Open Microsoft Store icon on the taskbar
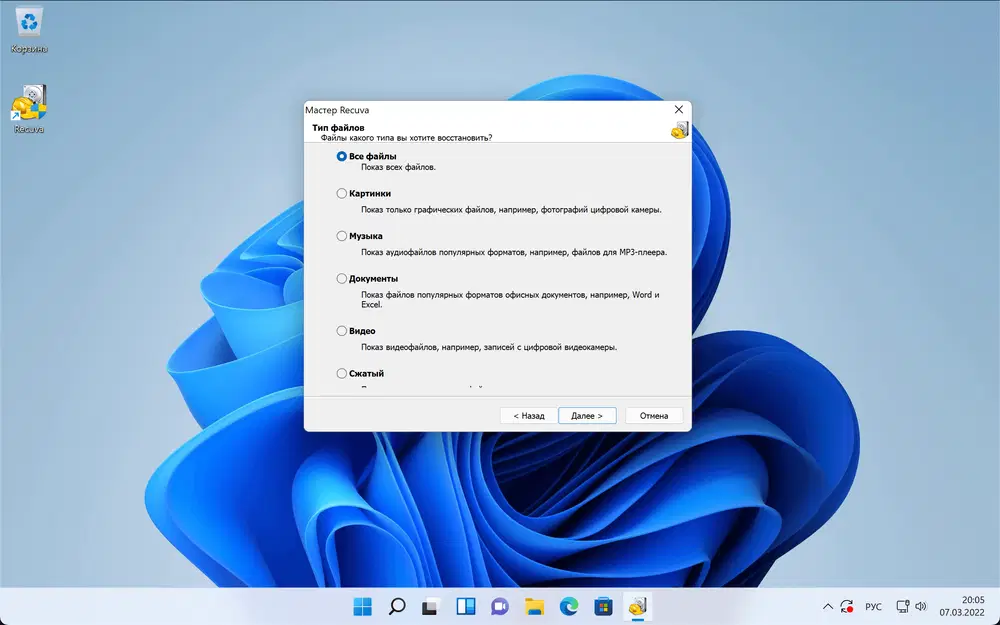 point(603,607)
